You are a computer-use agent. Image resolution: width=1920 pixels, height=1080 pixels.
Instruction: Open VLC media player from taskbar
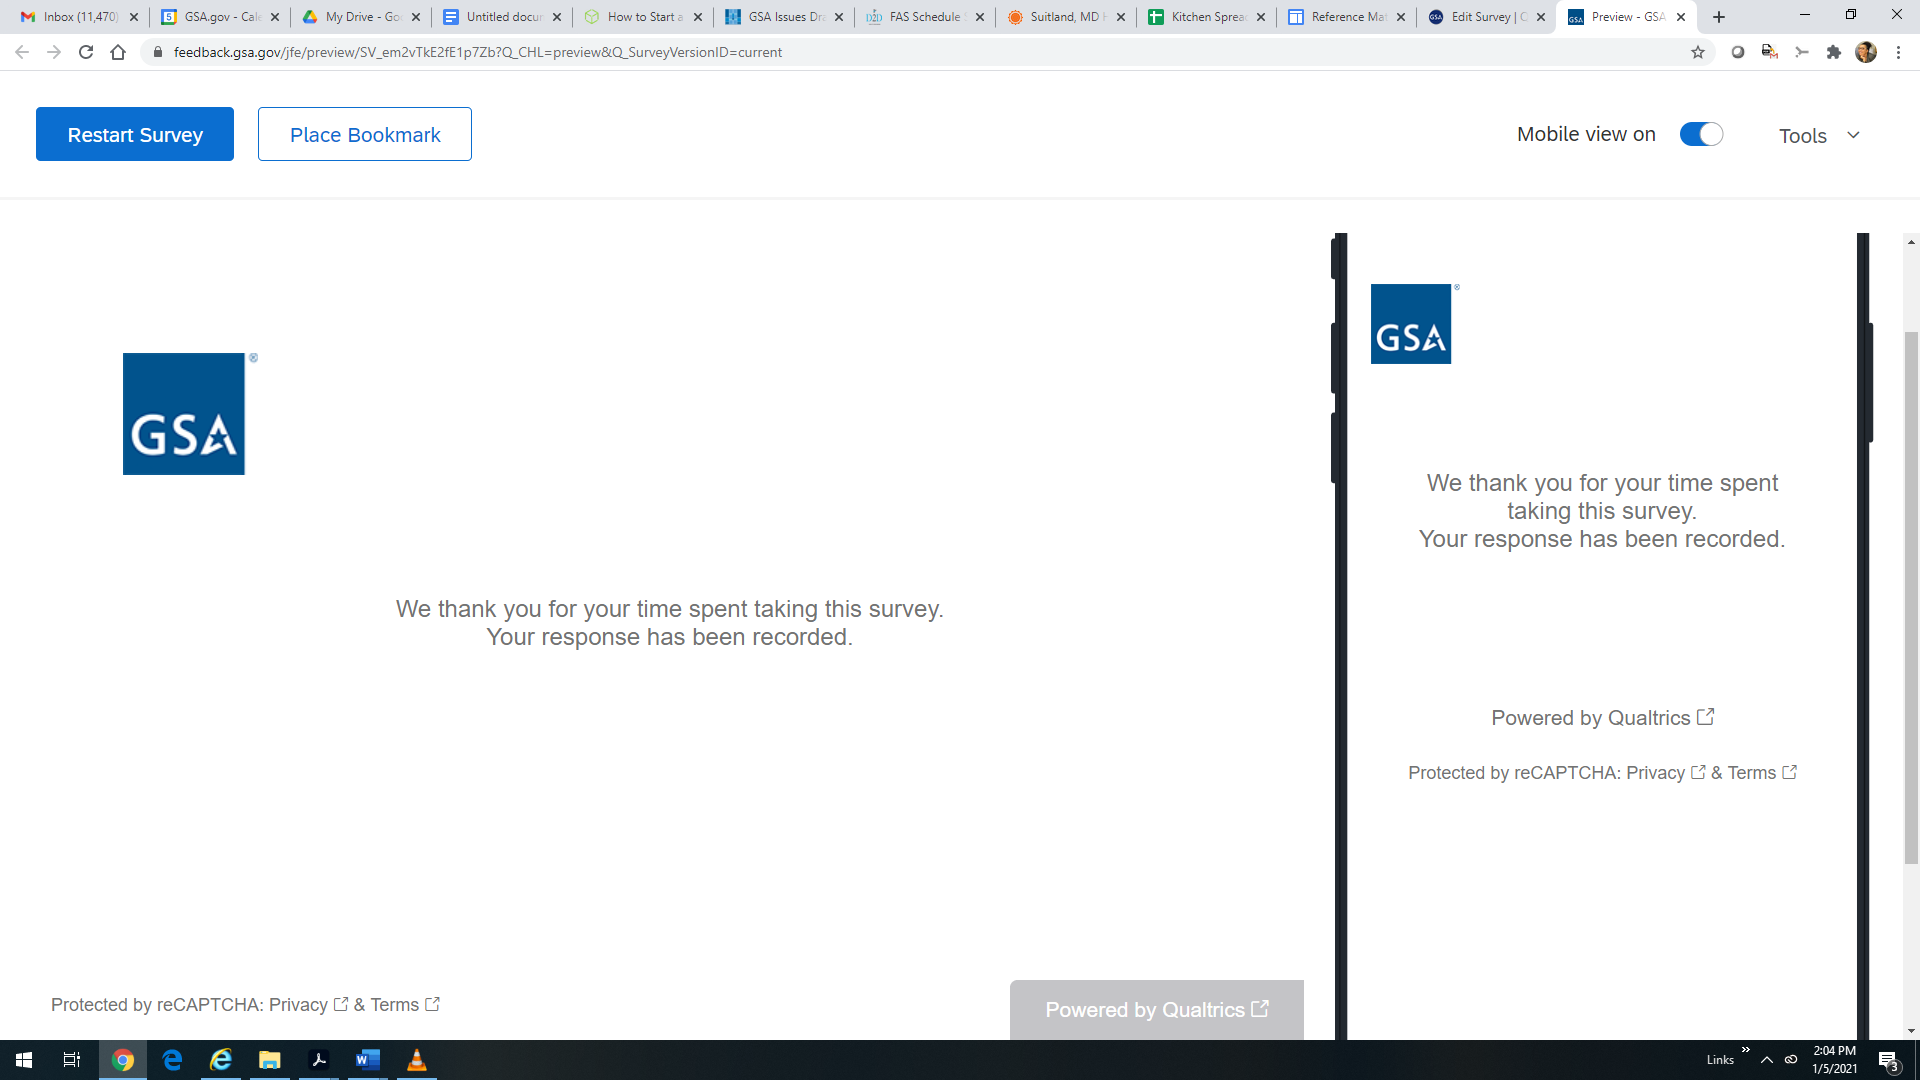click(417, 1060)
